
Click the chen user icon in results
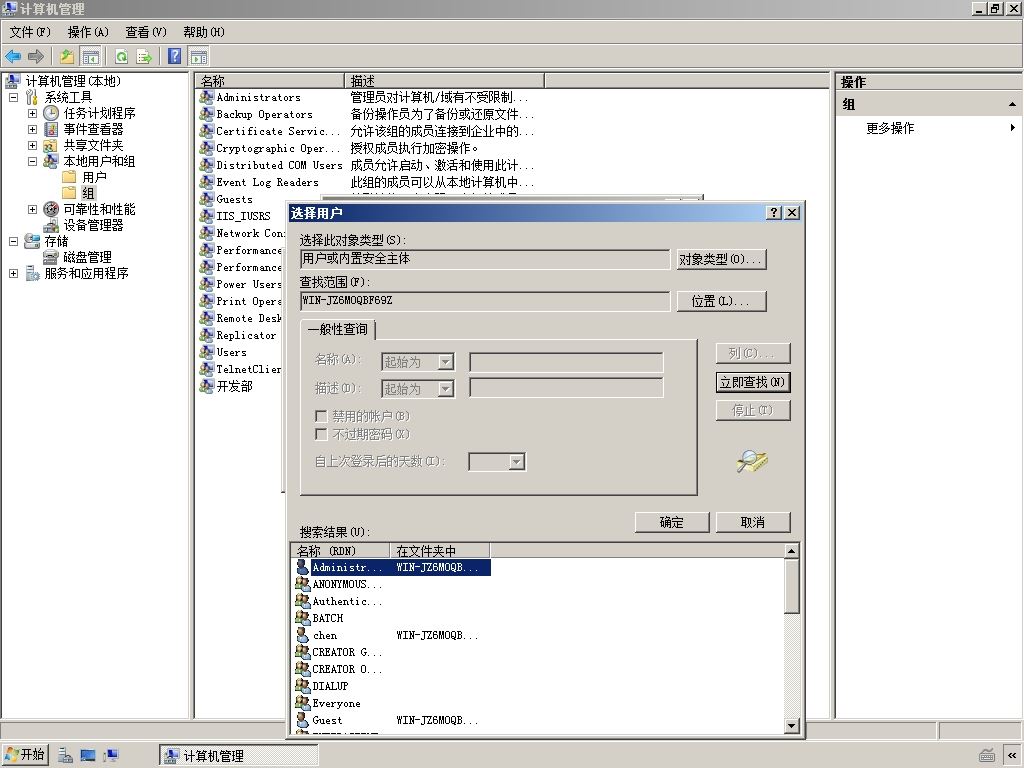[x=302, y=635]
